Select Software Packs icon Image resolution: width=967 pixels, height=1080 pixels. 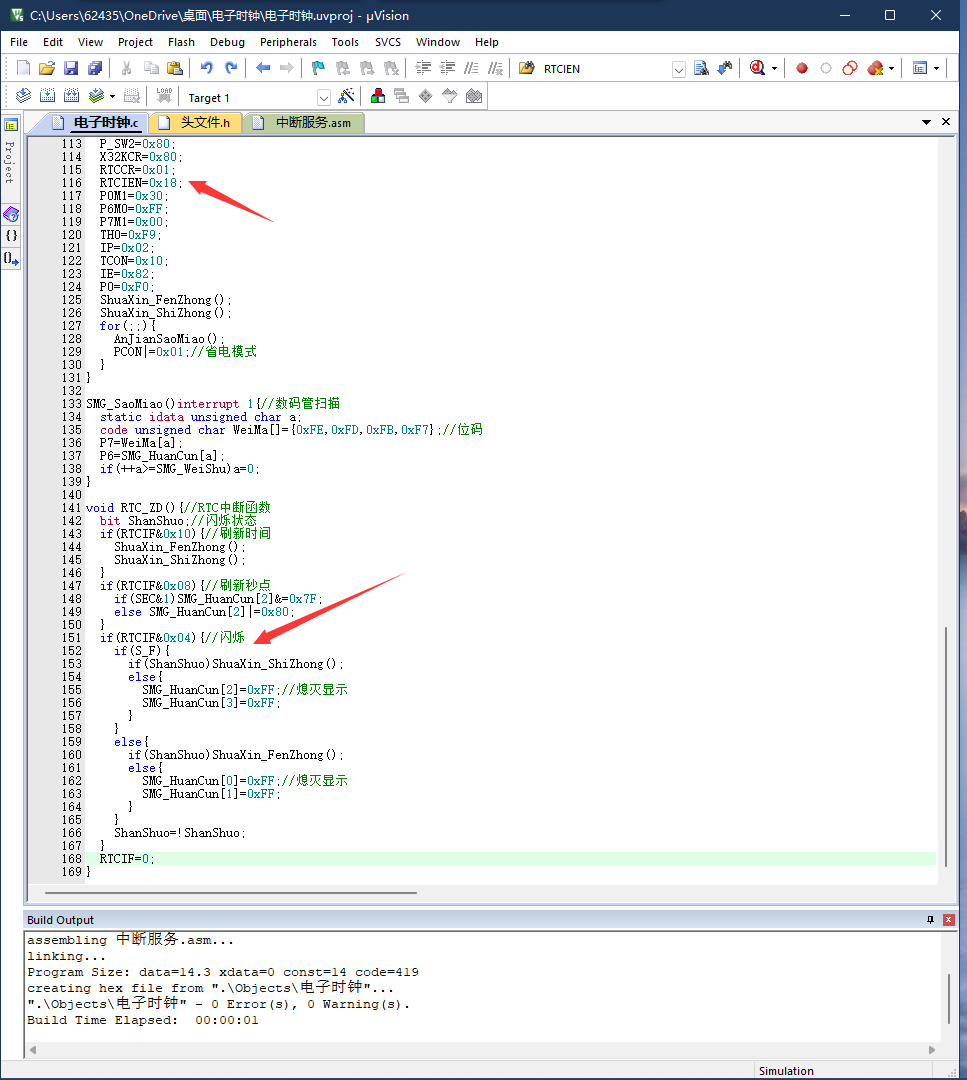click(x=450, y=96)
